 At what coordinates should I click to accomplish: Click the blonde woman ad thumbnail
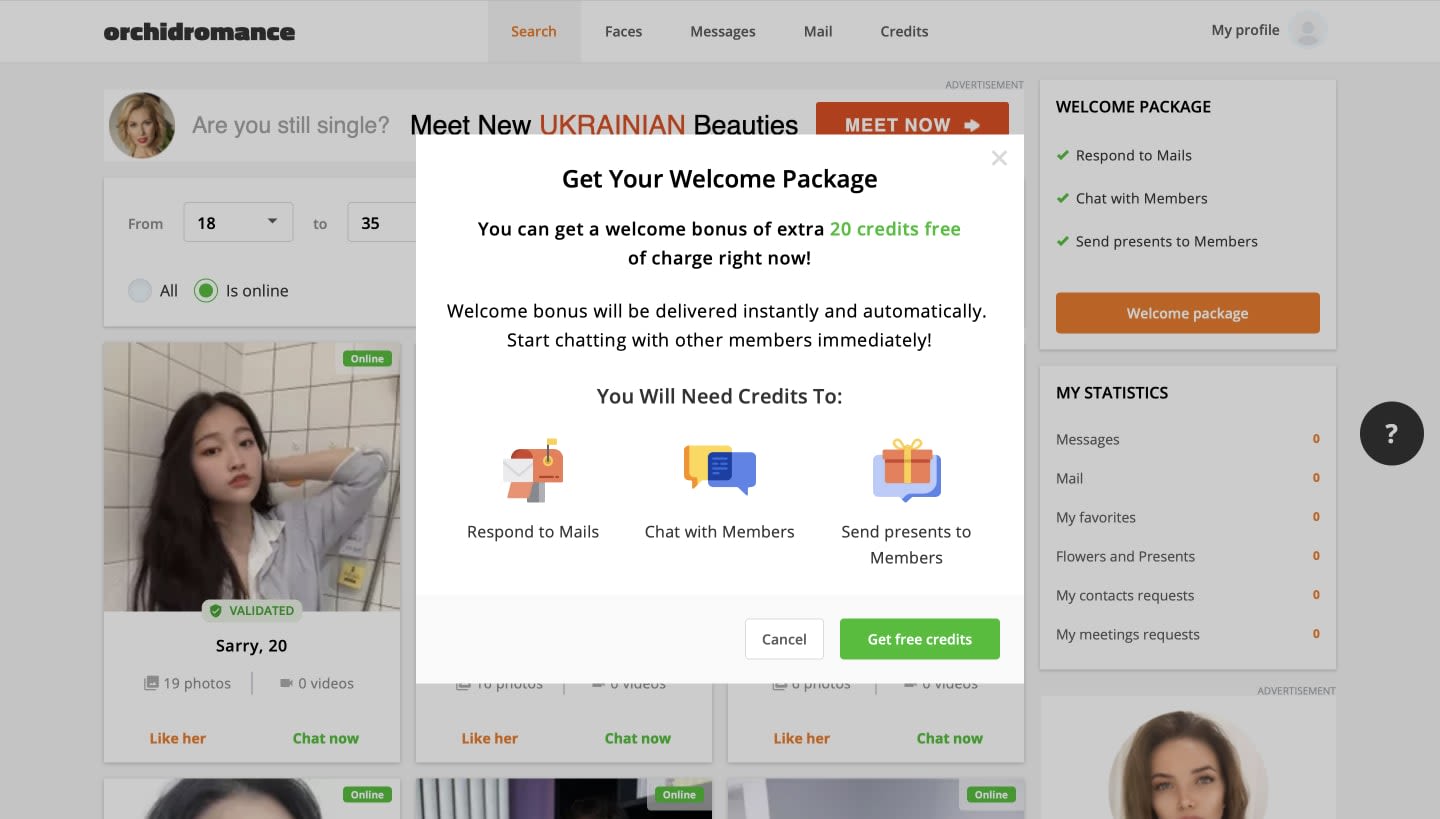142,125
